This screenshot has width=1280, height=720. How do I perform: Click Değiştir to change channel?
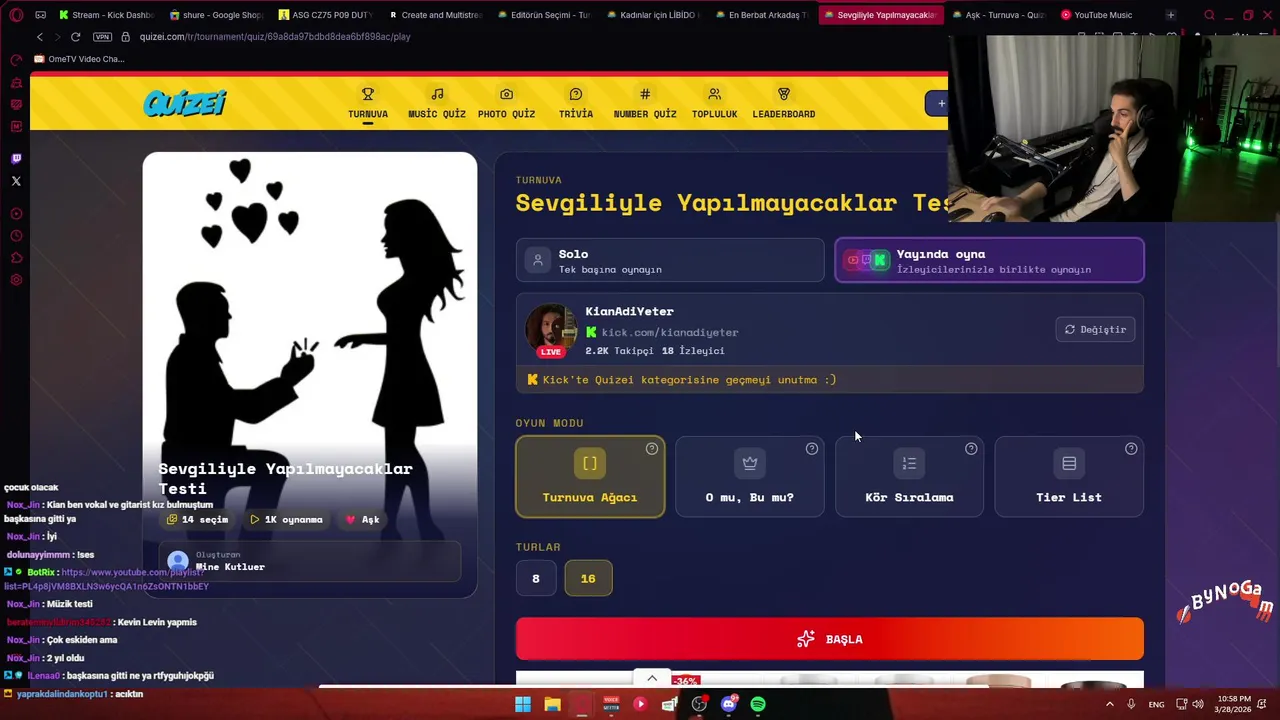pos(1096,329)
